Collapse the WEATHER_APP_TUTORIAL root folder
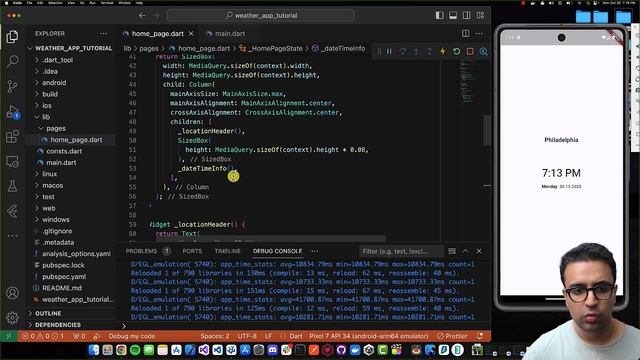Viewport: 640px width, 360px height. pos(71,48)
